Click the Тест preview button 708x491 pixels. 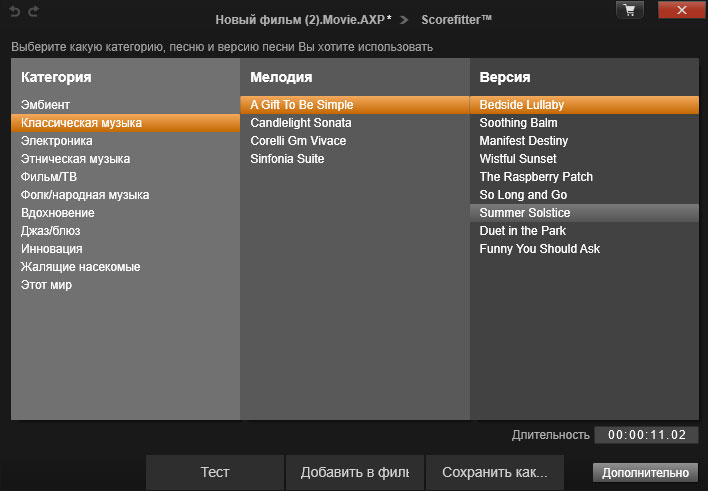(215, 472)
